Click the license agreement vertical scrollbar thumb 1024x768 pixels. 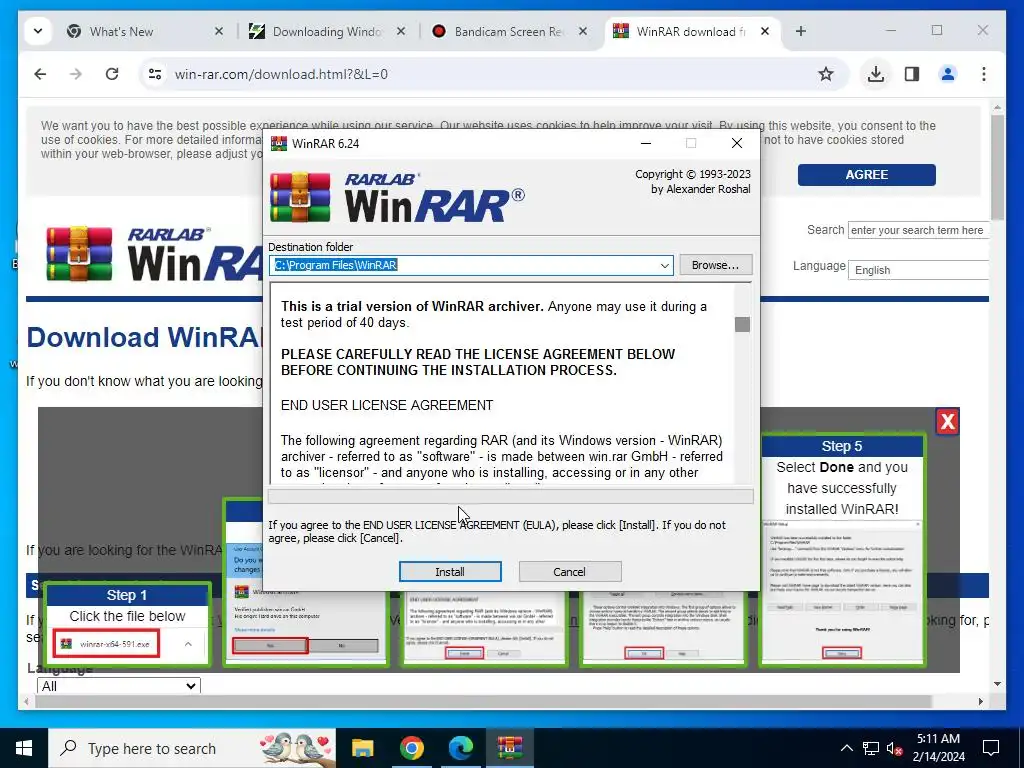point(743,325)
